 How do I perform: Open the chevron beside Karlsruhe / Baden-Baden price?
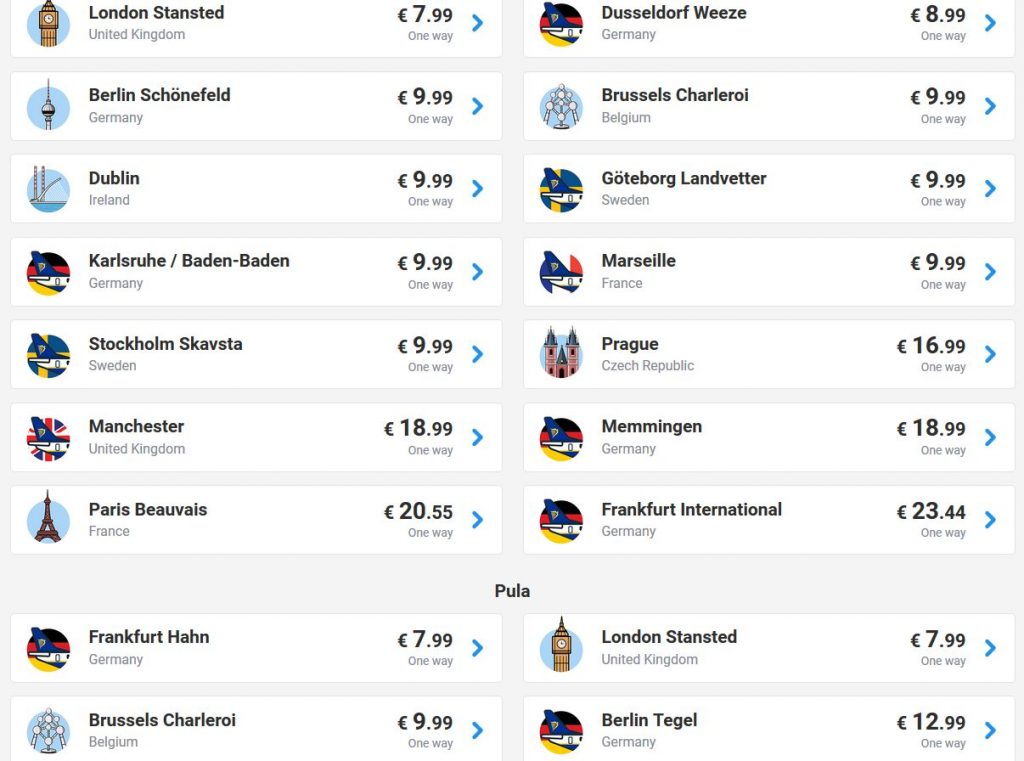pyautogui.click(x=477, y=272)
